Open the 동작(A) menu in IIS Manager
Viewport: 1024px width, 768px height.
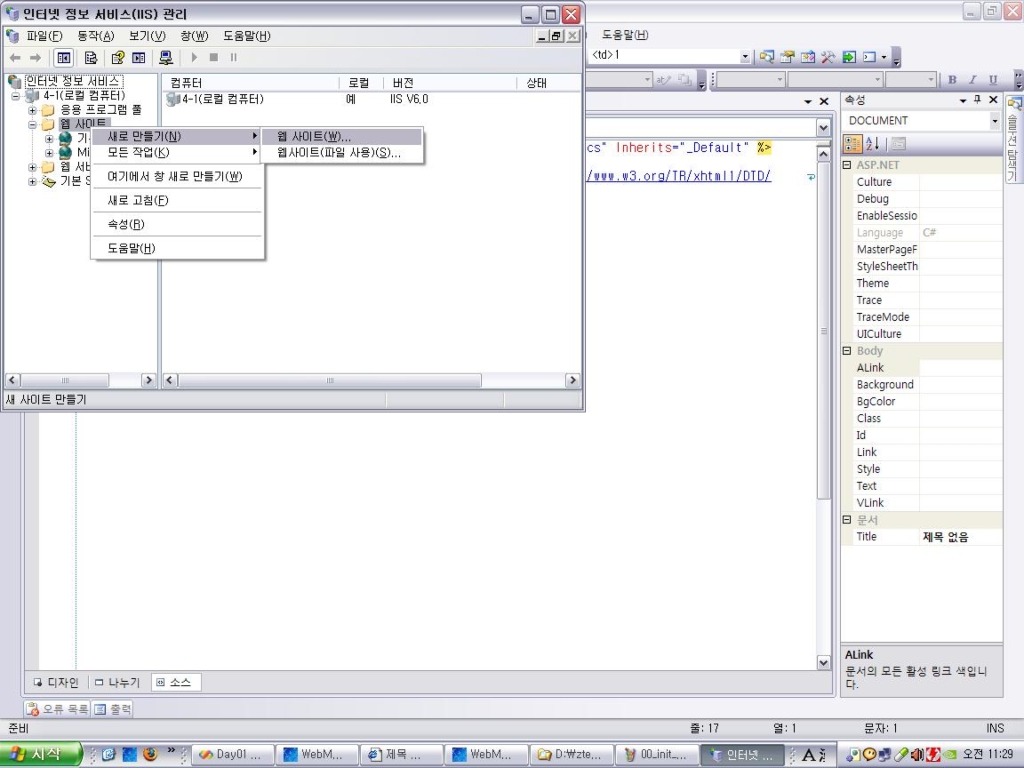pyautogui.click(x=95, y=36)
